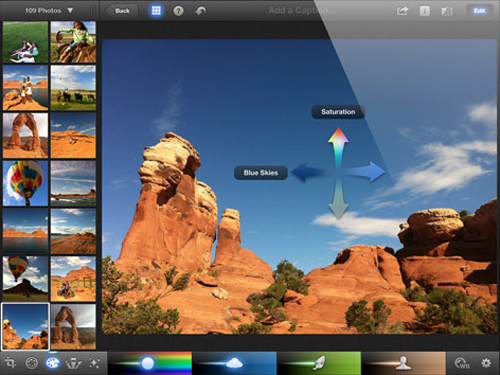
Task: Toggle the thumbnail grid view
Action: click(156, 11)
